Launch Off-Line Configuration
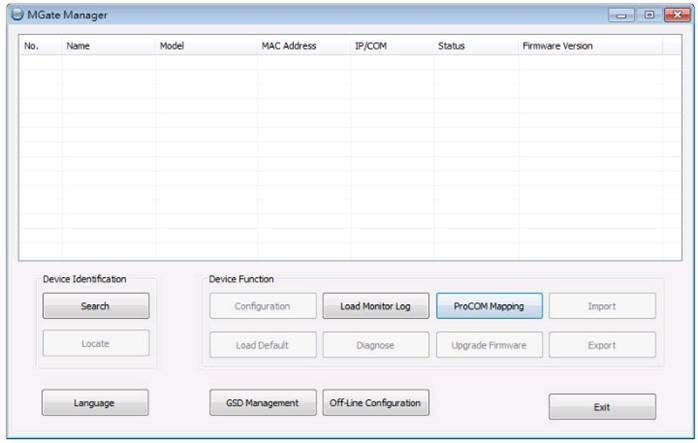 tap(376, 403)
